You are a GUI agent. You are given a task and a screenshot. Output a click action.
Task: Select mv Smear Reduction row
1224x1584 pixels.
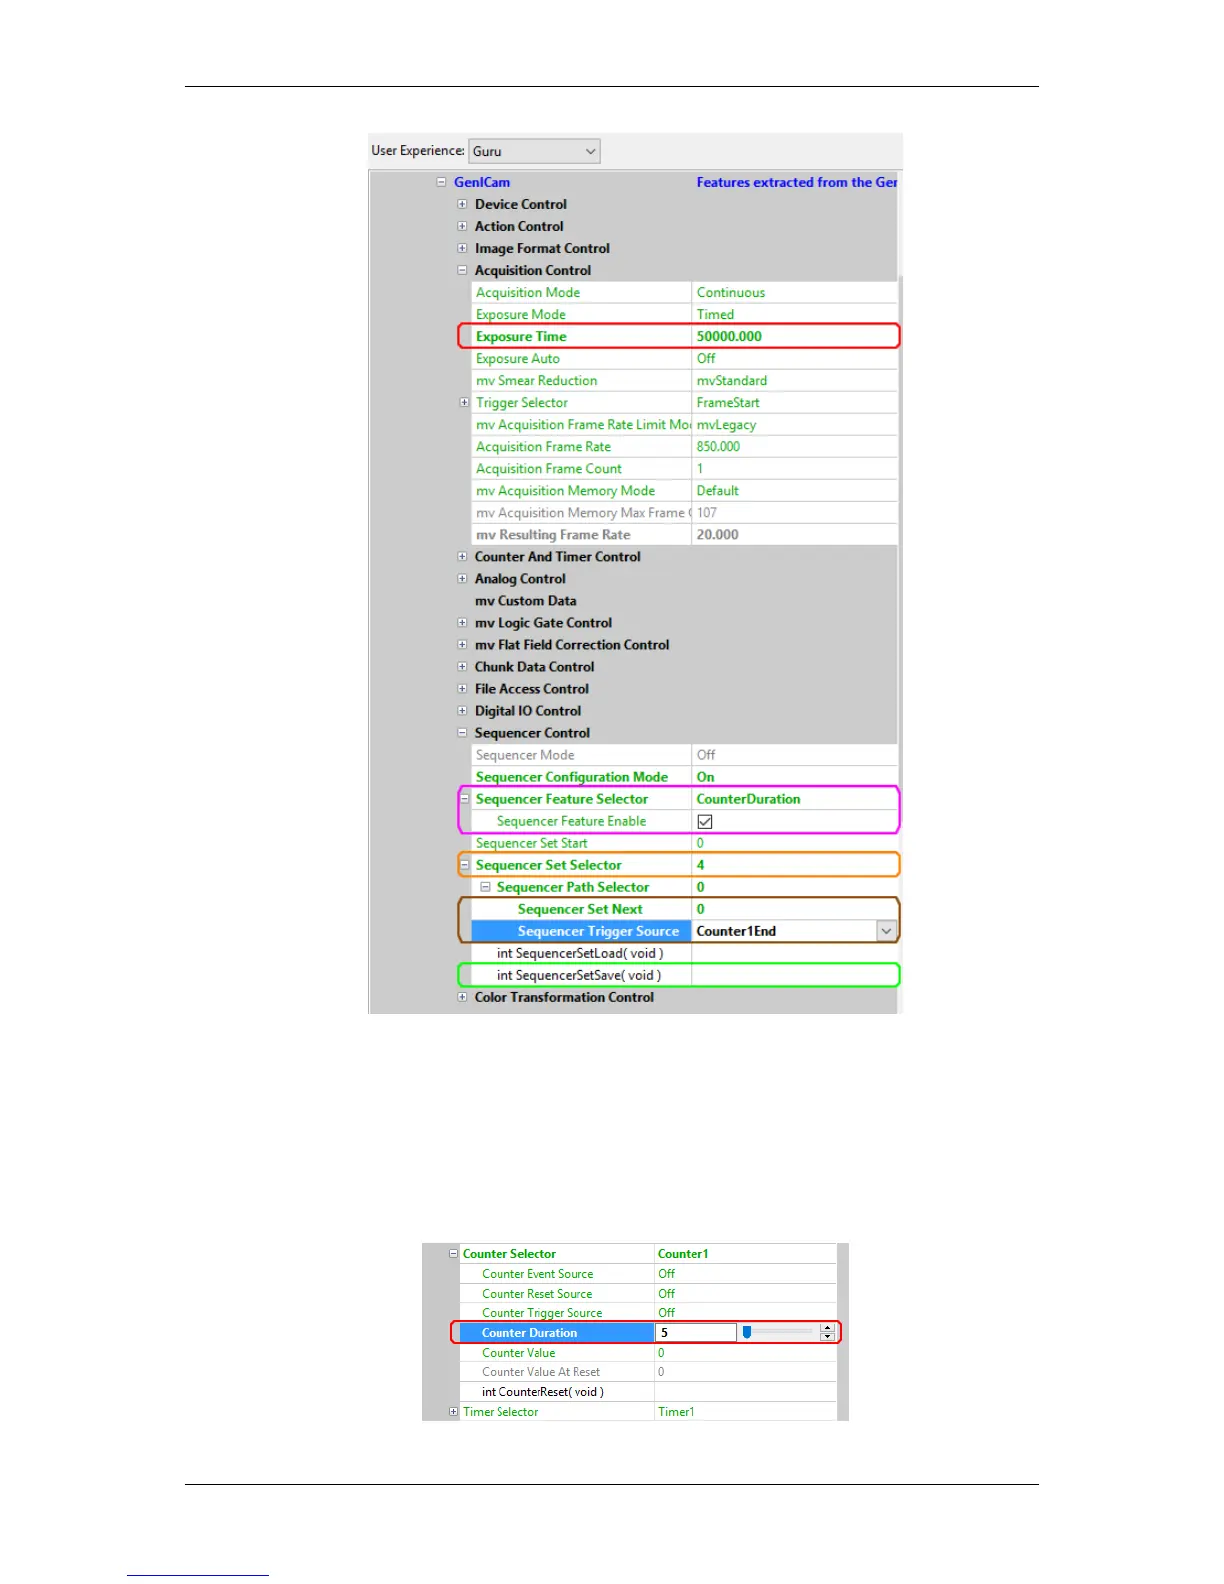click(685, 380)
